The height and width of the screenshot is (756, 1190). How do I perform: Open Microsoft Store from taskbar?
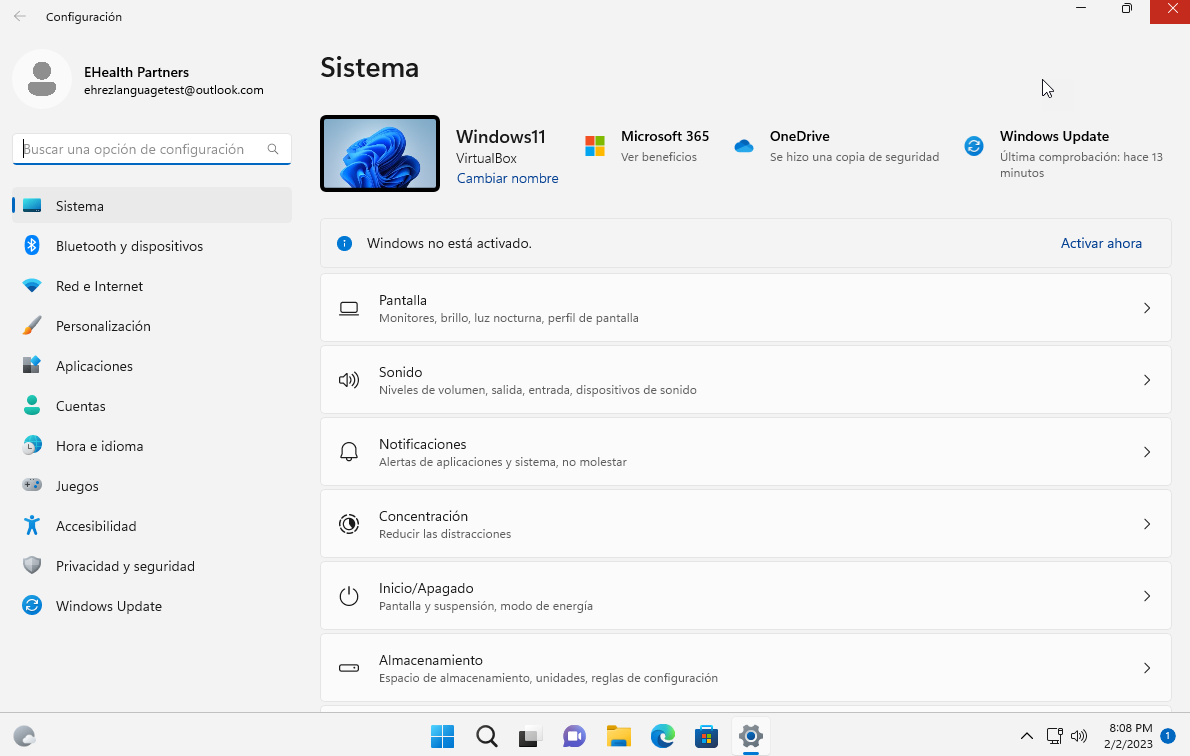click(707, 736)
